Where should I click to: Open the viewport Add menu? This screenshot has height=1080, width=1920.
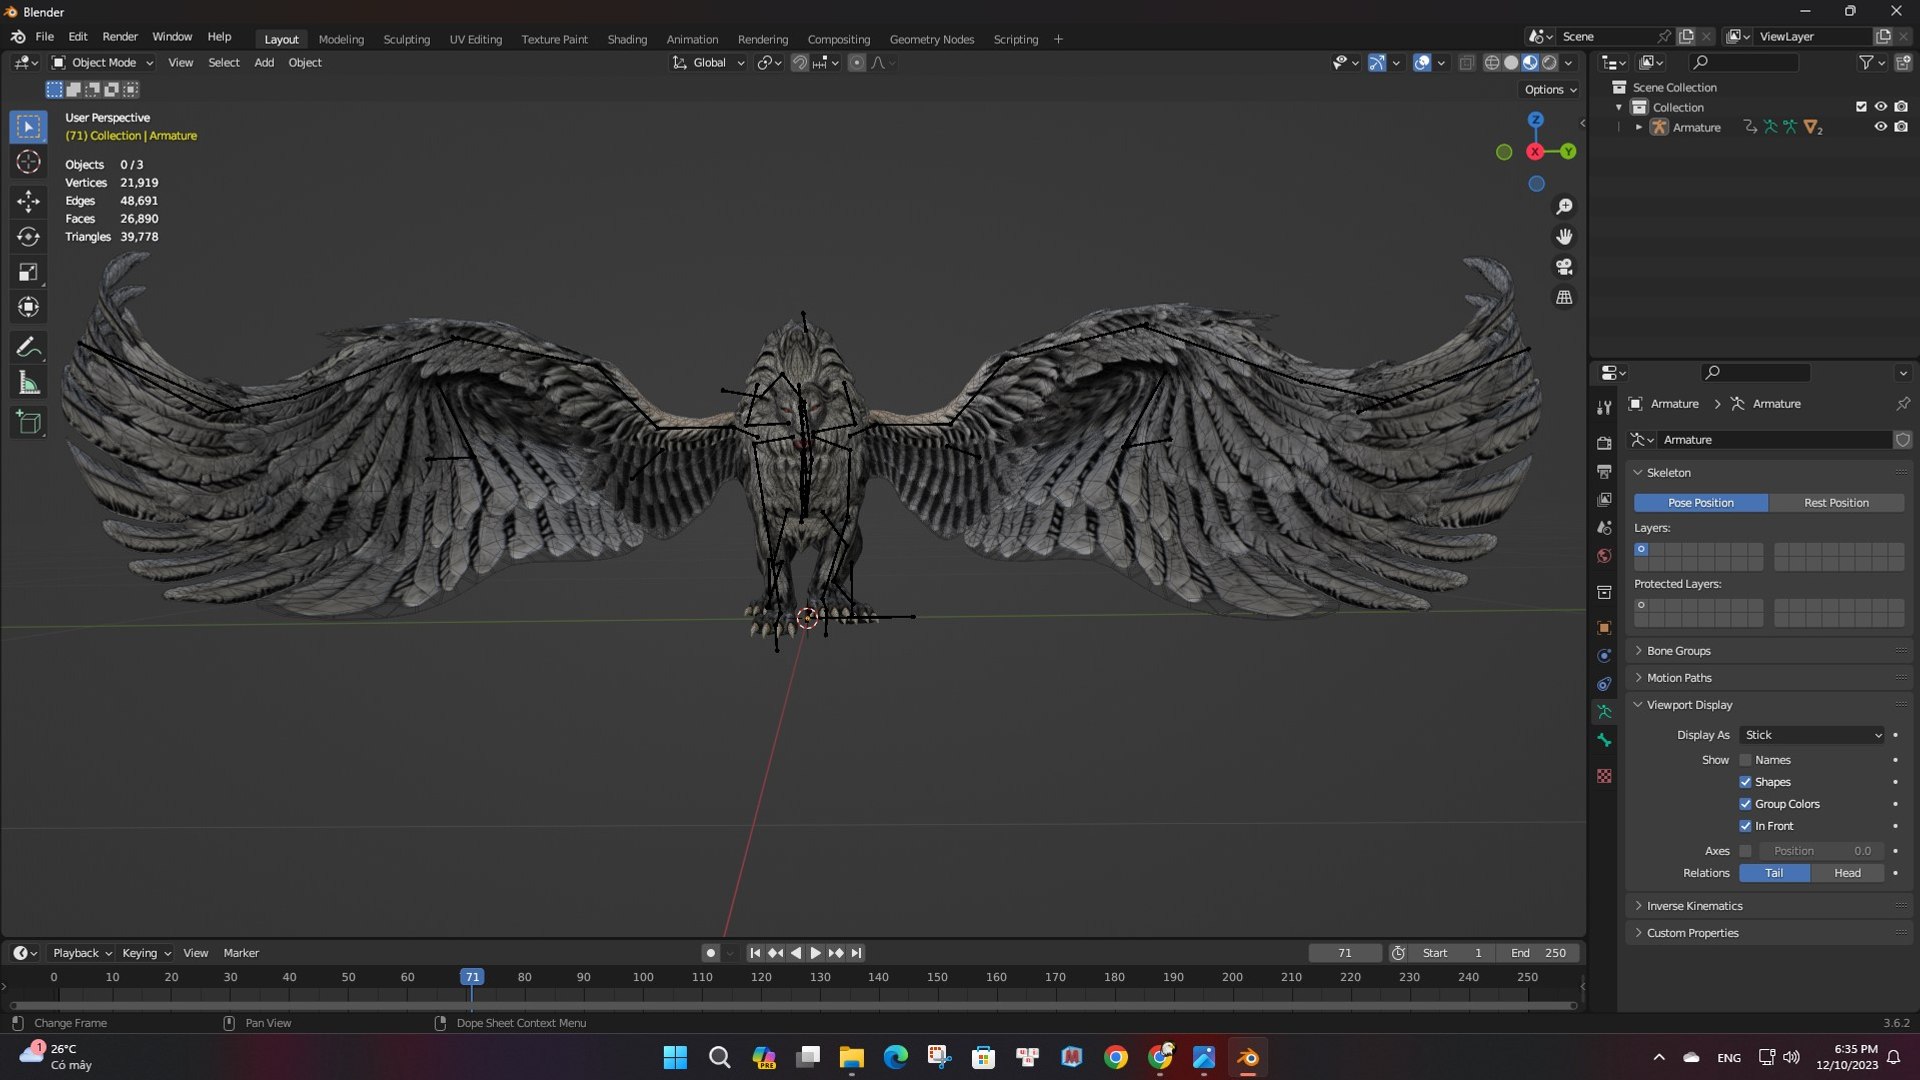click(264, 63)
